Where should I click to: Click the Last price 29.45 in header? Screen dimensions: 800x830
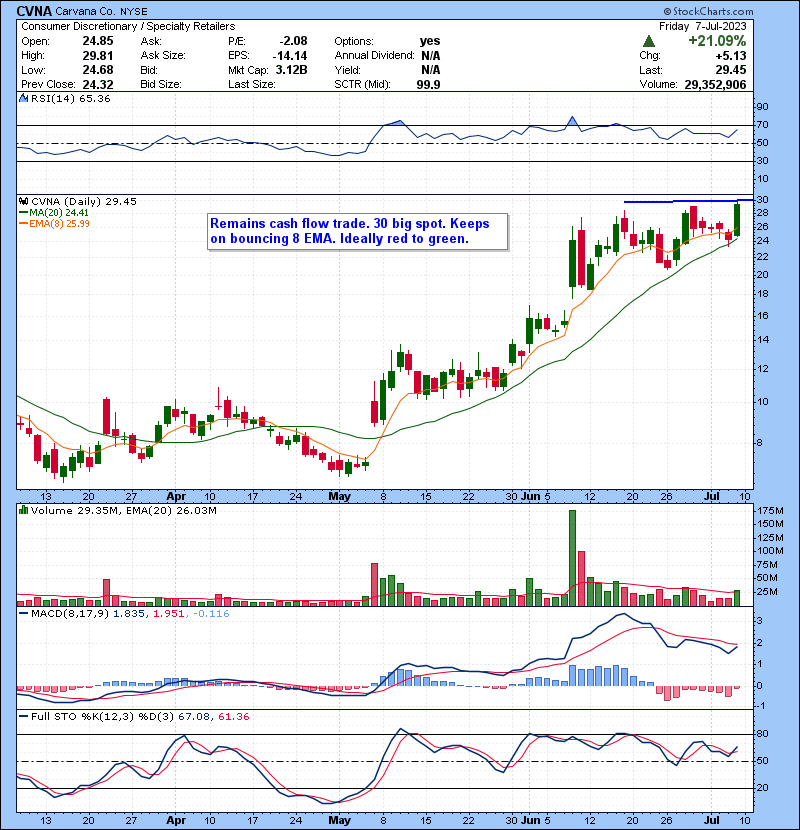pos(731,70)
